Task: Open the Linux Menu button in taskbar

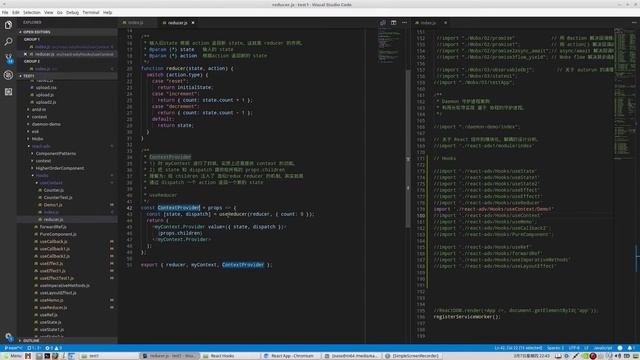Action: point(12,356)
